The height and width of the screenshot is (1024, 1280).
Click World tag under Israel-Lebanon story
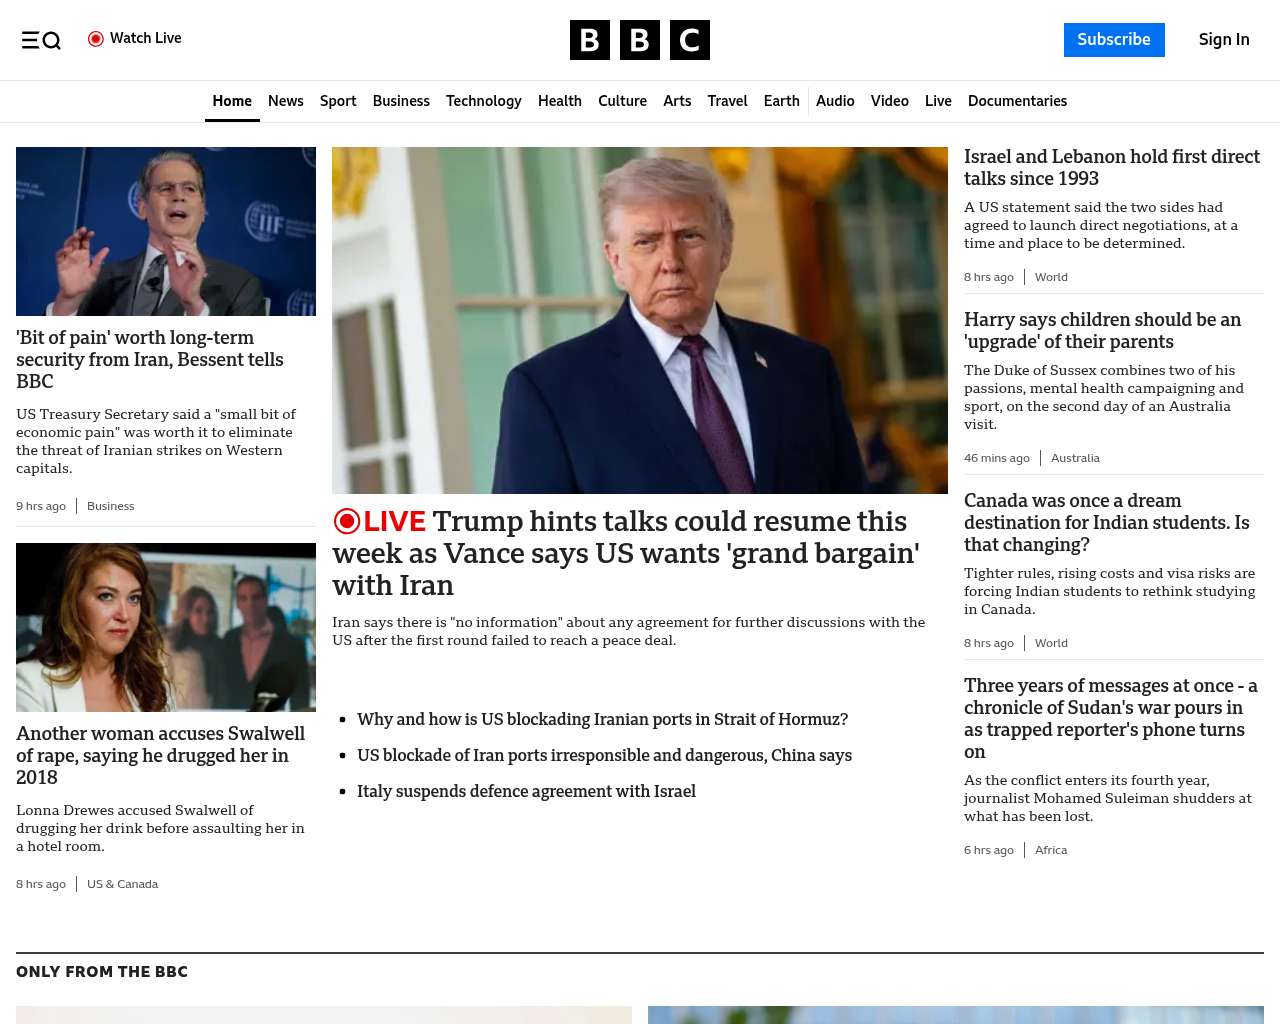click(1051, 277)
